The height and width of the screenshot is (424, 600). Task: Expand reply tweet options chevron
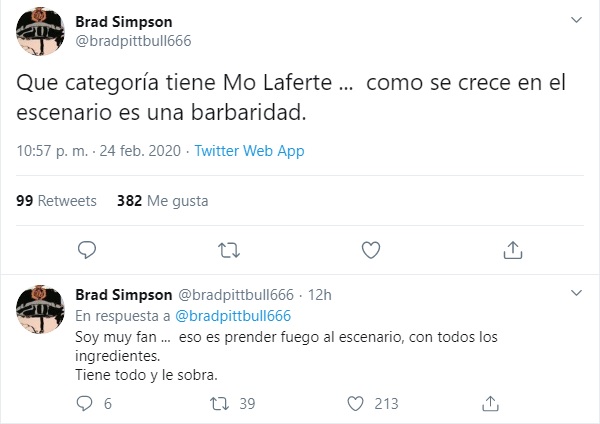(x=575, y=293)
